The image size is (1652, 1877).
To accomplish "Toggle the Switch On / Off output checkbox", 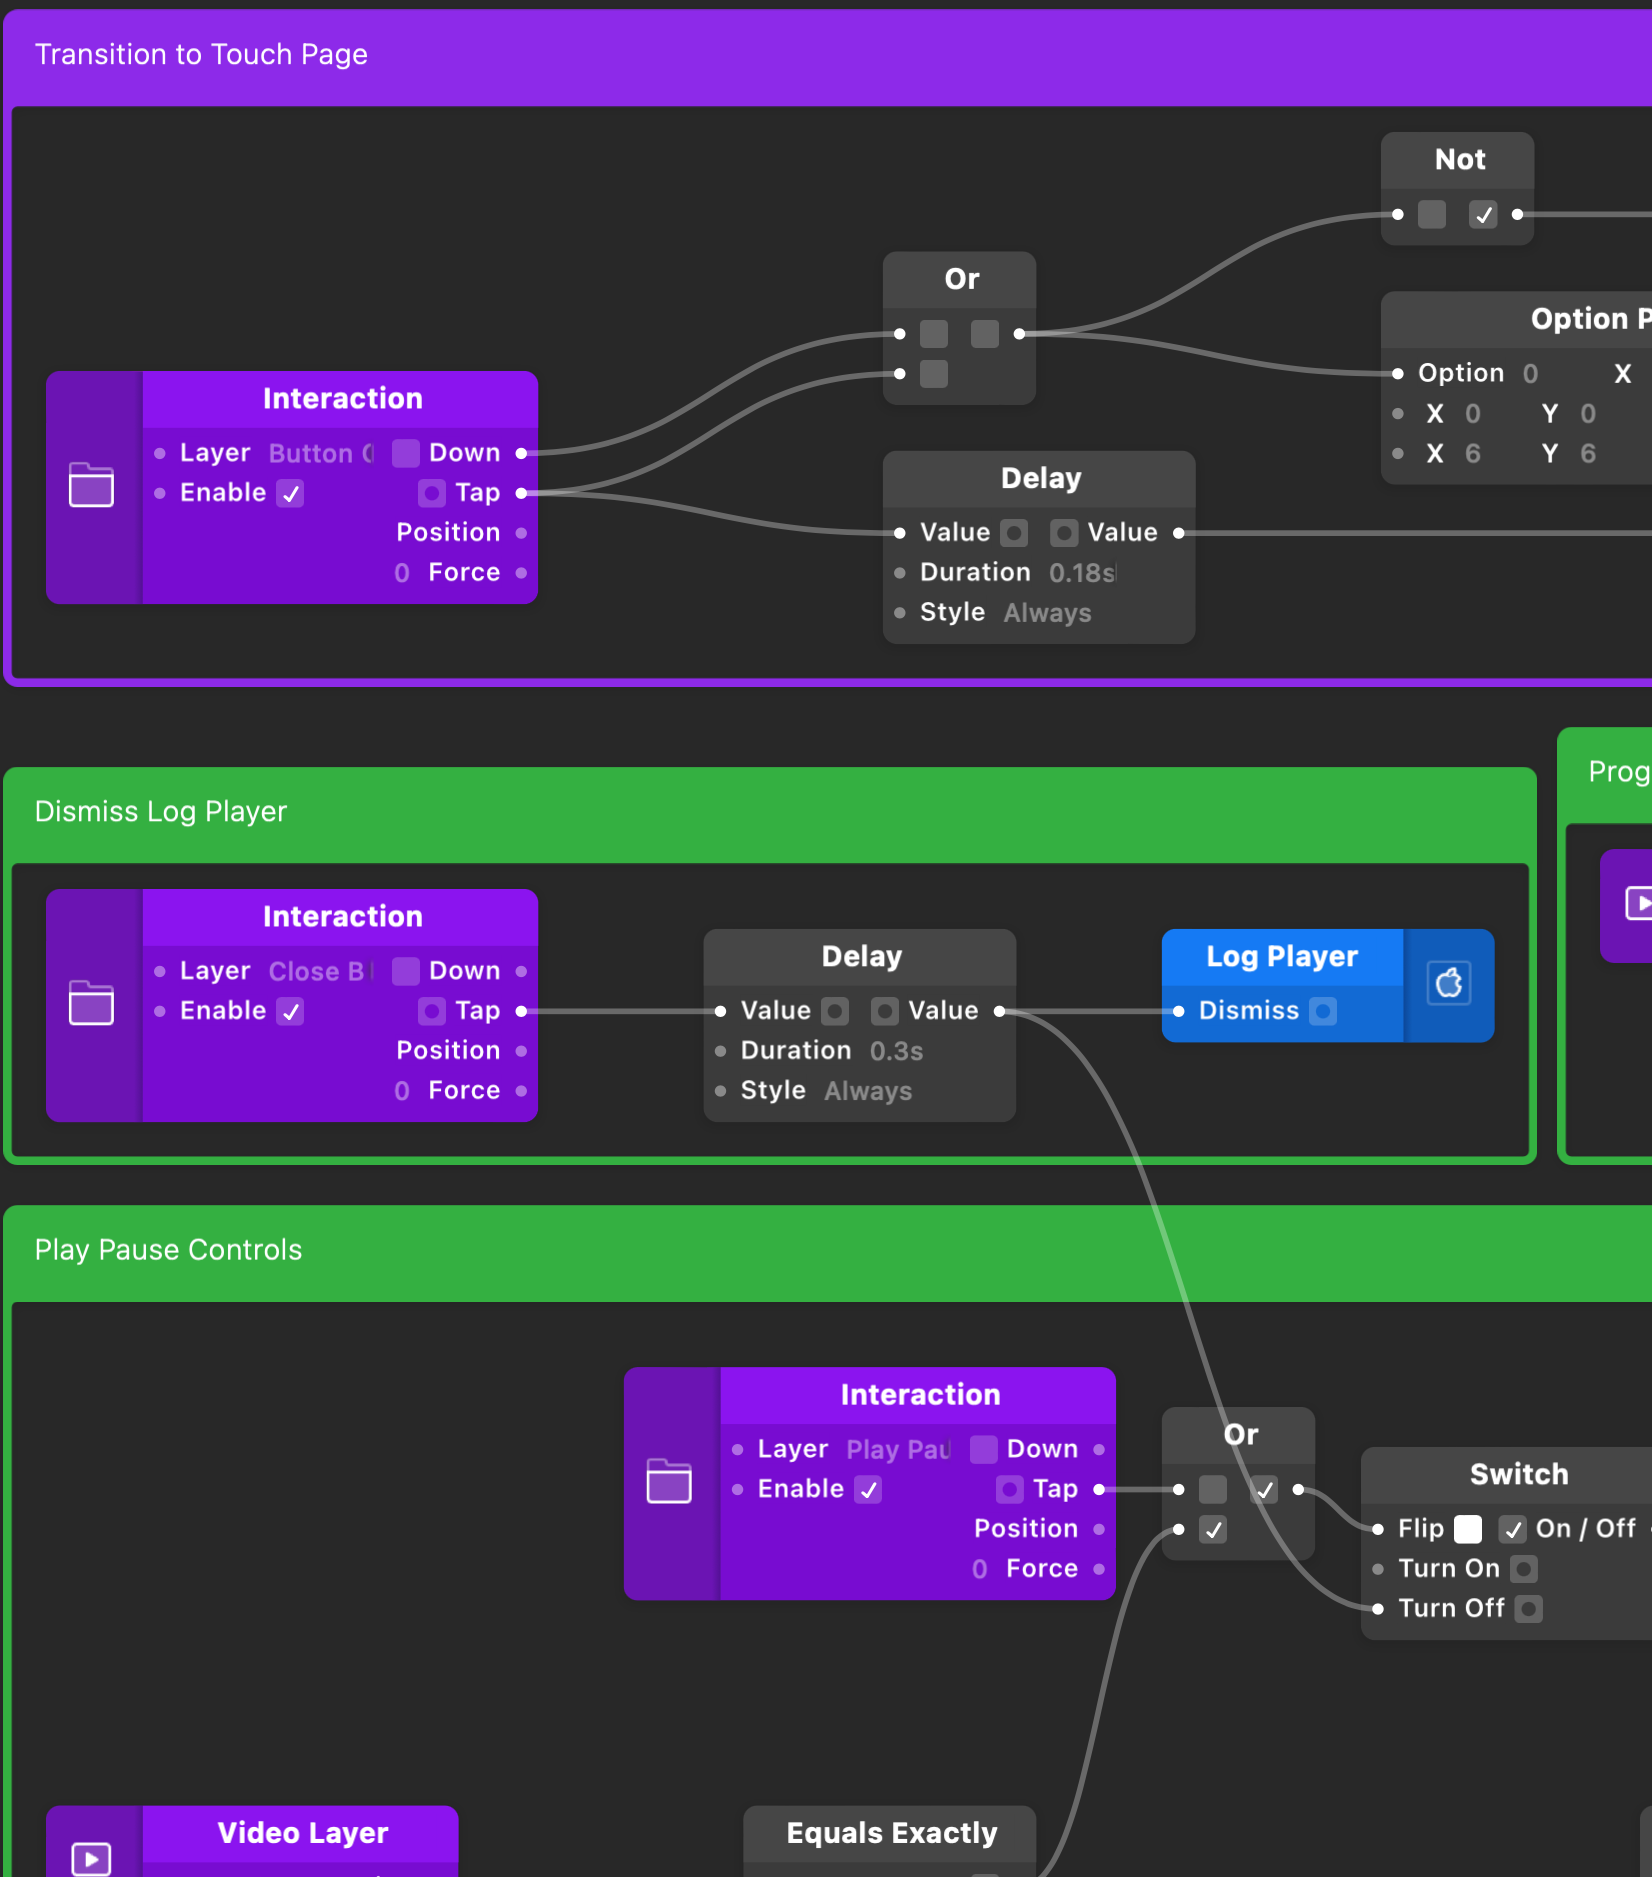I will [x=1512, y=1530].
